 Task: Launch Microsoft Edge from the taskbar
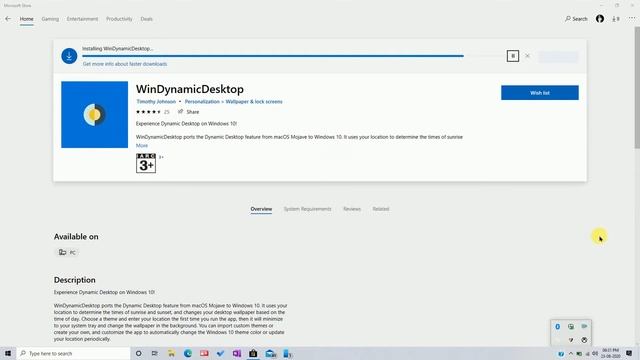point(188,353)
